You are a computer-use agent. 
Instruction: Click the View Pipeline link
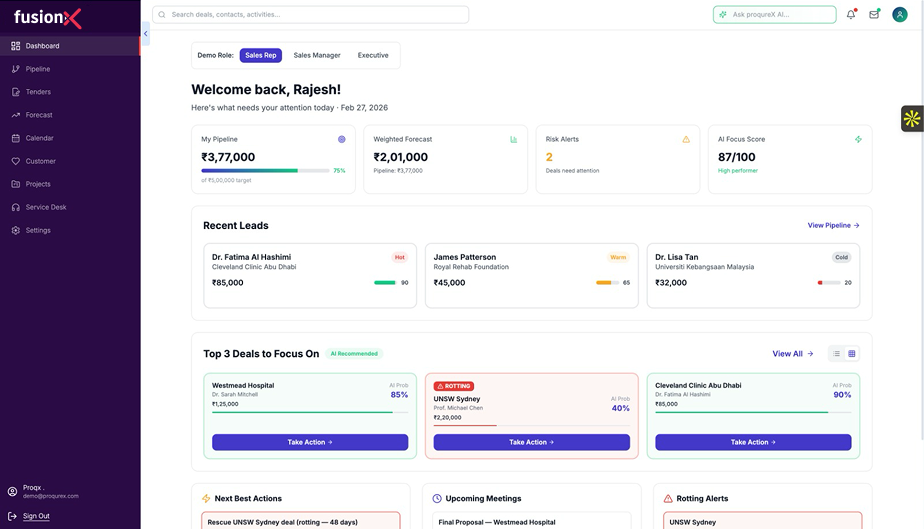(x=833, y=225)
